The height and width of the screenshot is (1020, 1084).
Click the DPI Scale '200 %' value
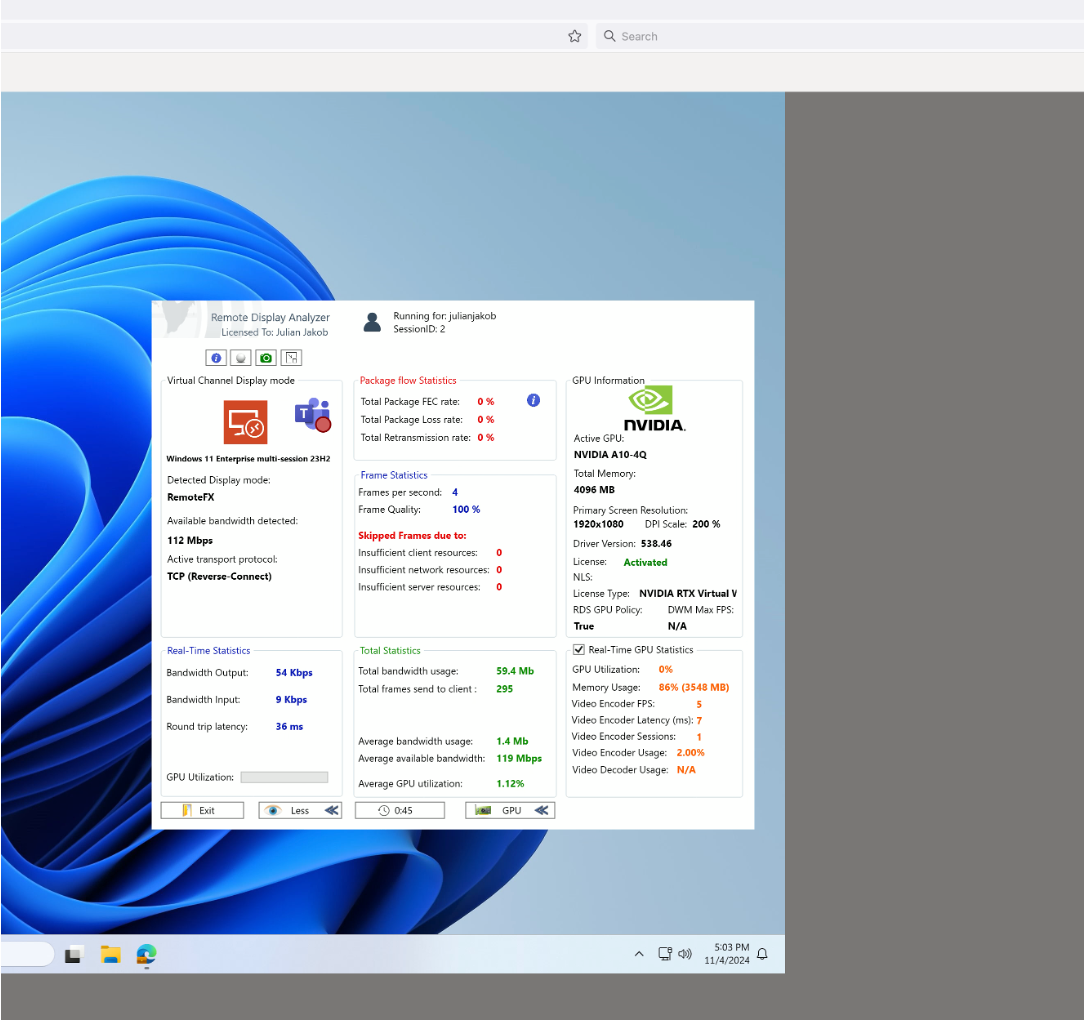(706, 524)
